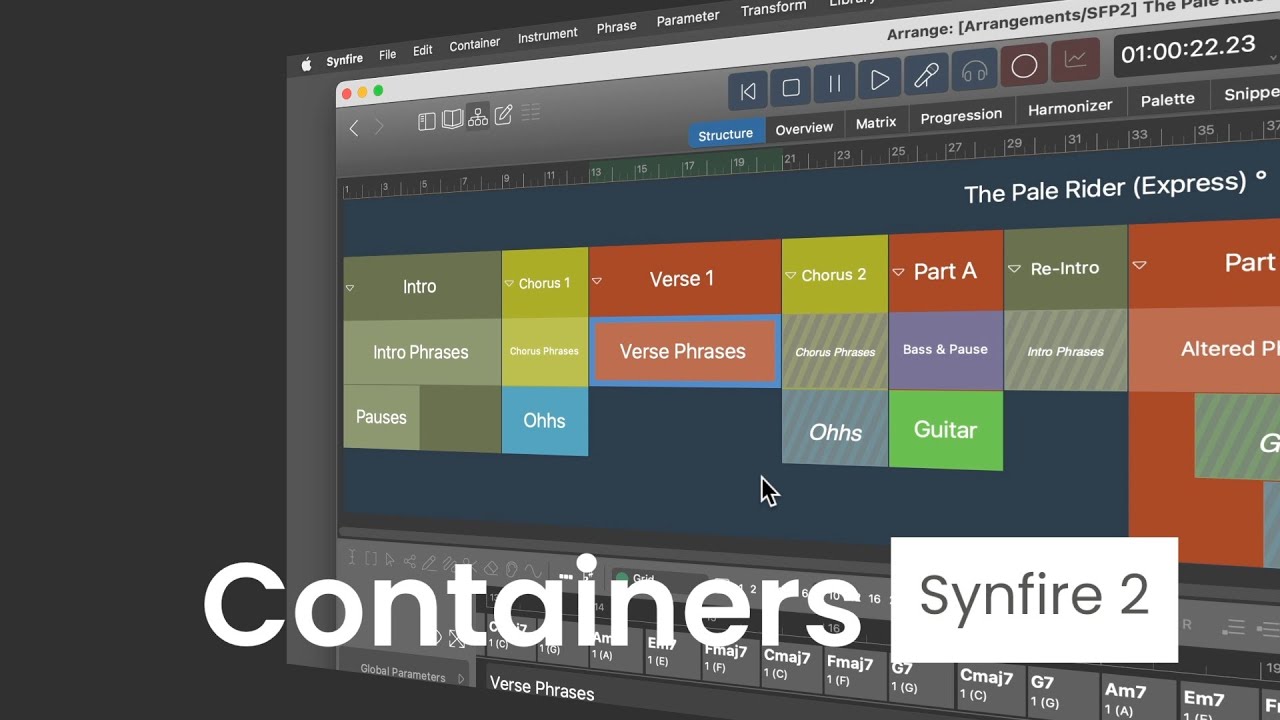
Task: Select the selected Verse Phrases container block
Action: pos(683,351)
